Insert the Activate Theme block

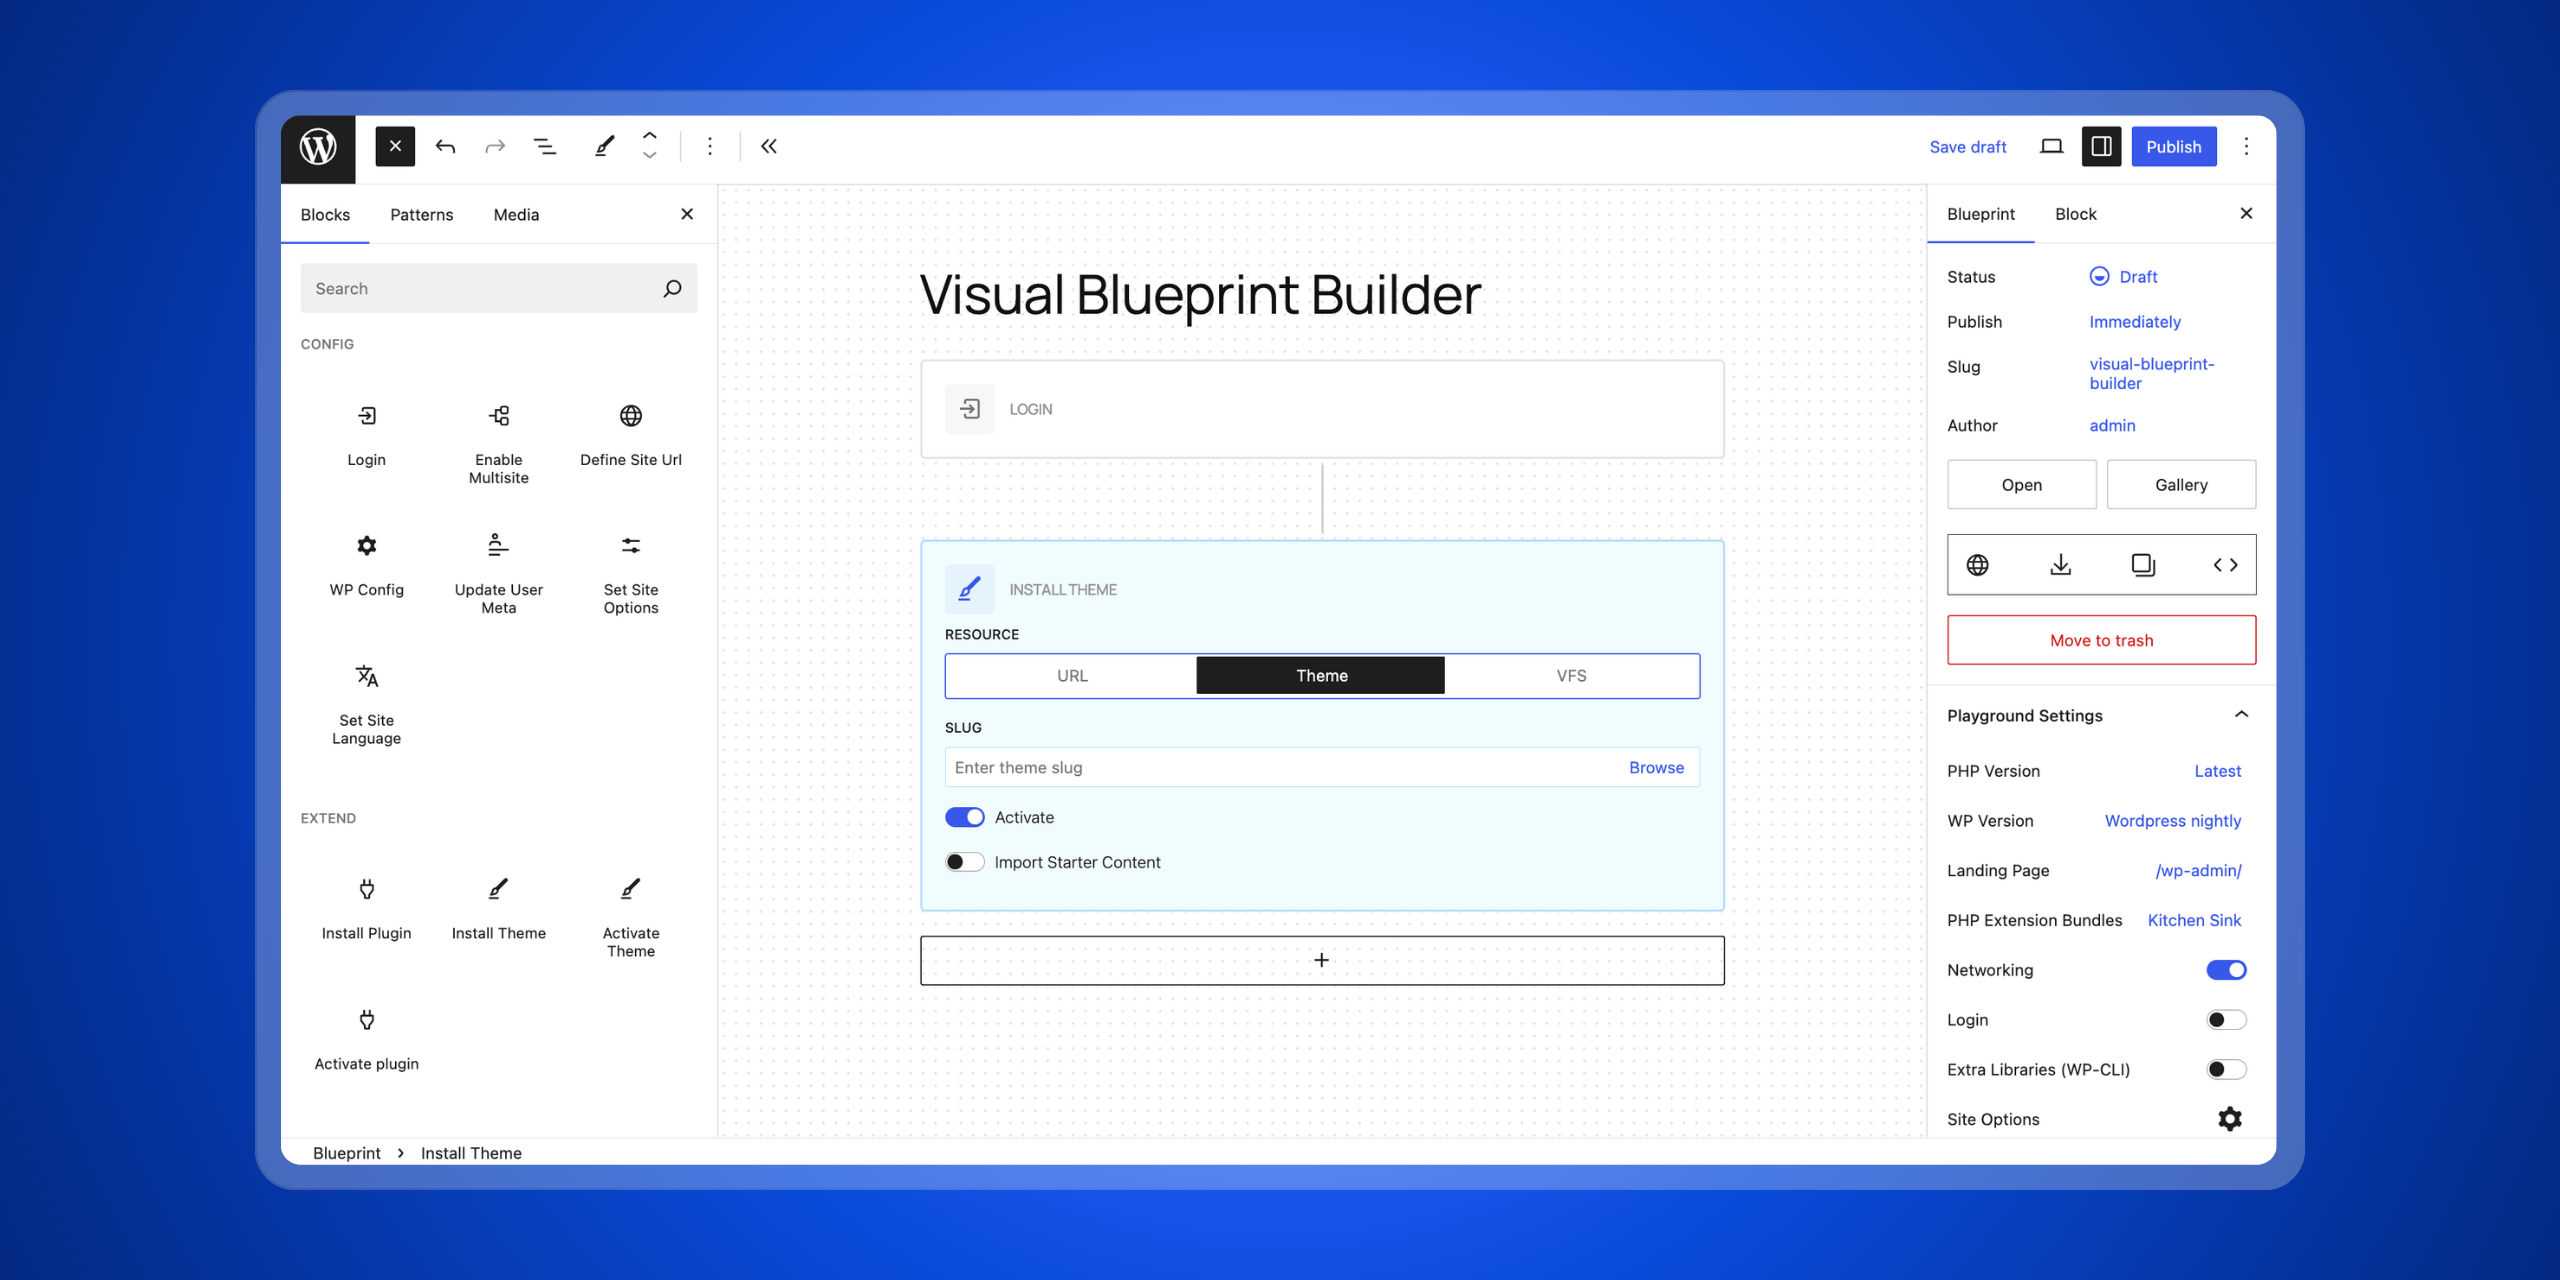click(630, 919)
